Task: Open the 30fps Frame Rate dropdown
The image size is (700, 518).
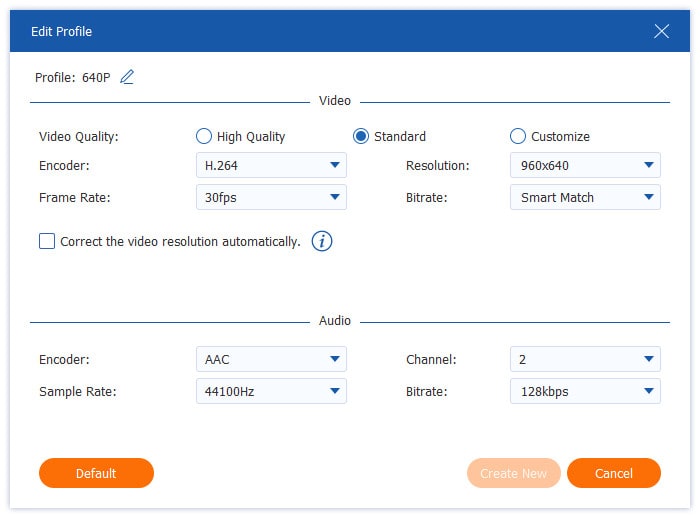Action: pyautogui.click(x=271, y=197)
